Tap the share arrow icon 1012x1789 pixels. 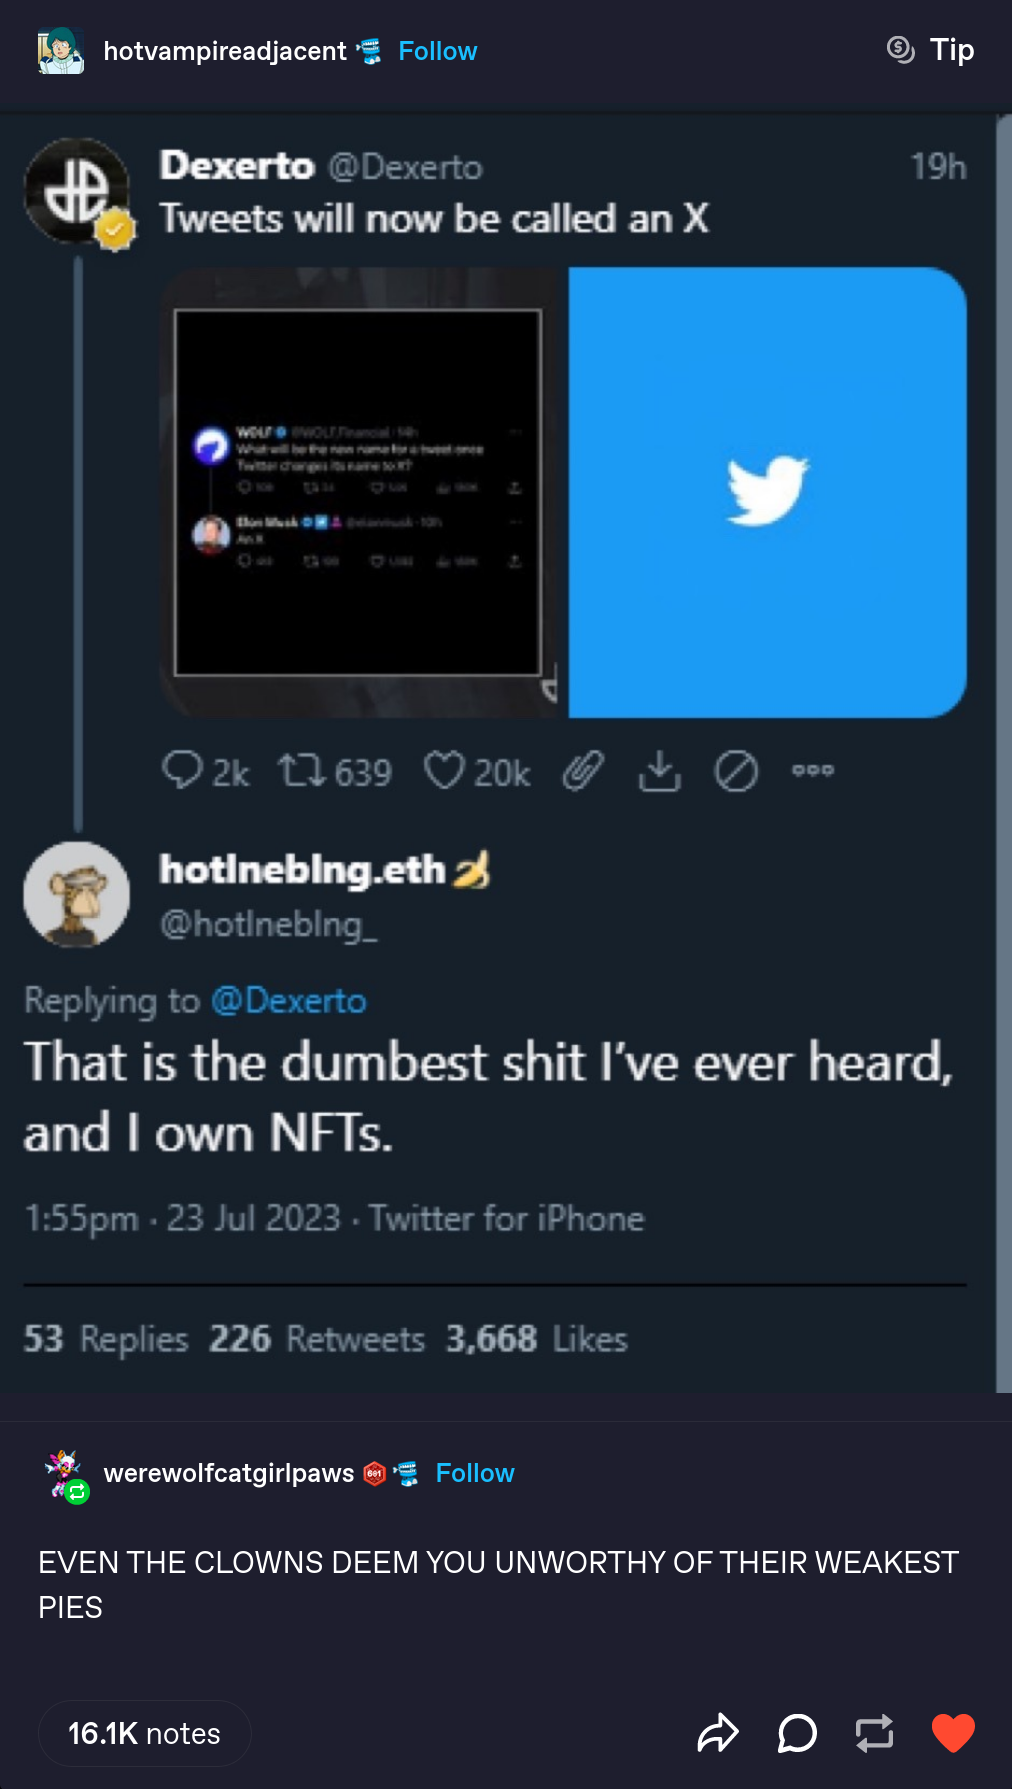pyautogui.click(x=717, y=1733)
